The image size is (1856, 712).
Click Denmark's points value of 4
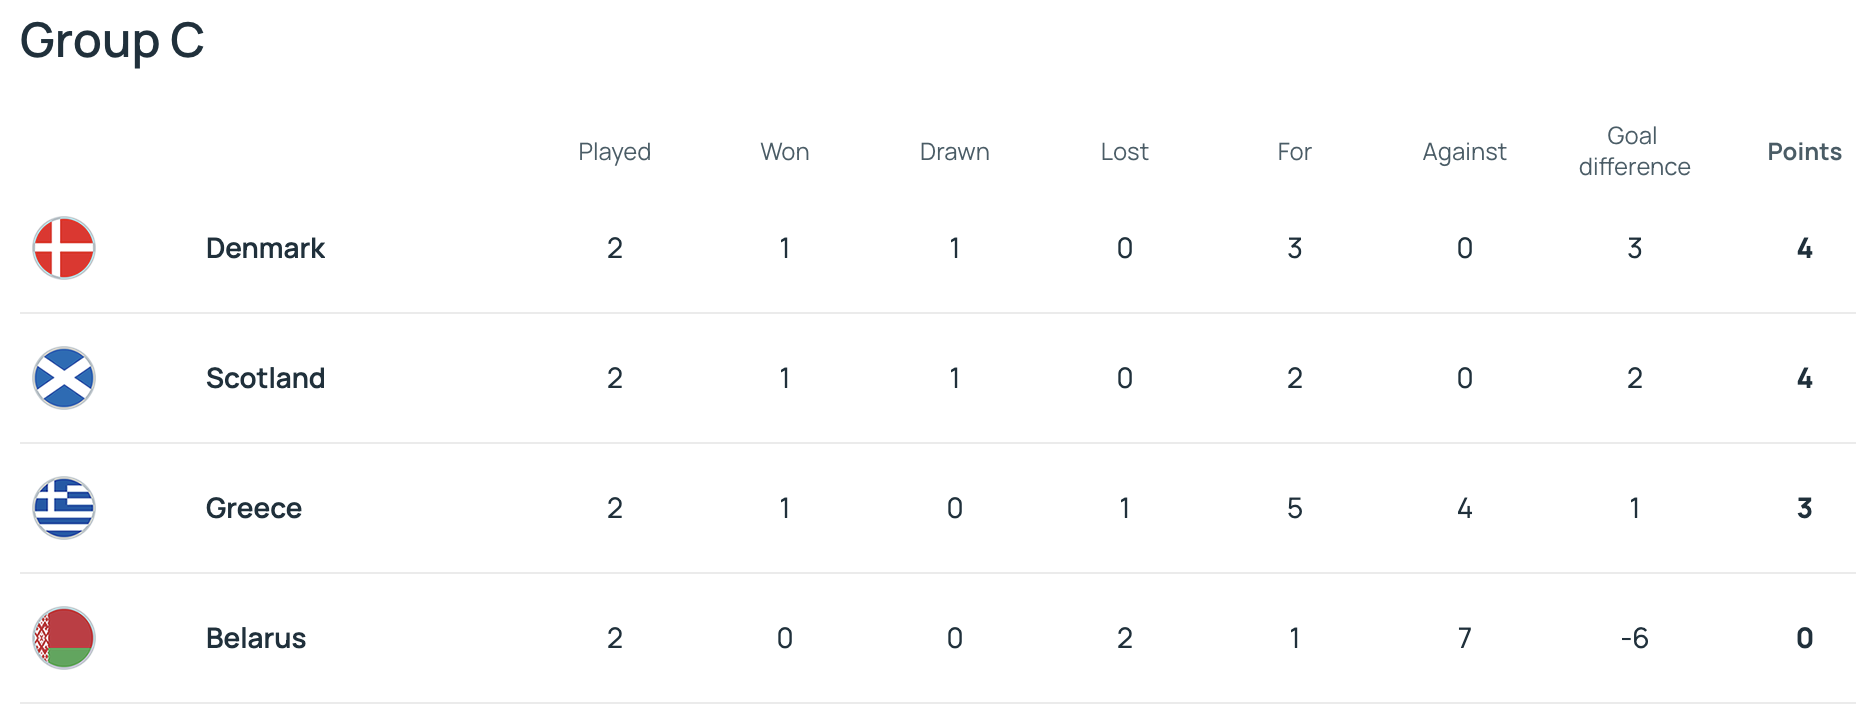[x=1804, y=248]
